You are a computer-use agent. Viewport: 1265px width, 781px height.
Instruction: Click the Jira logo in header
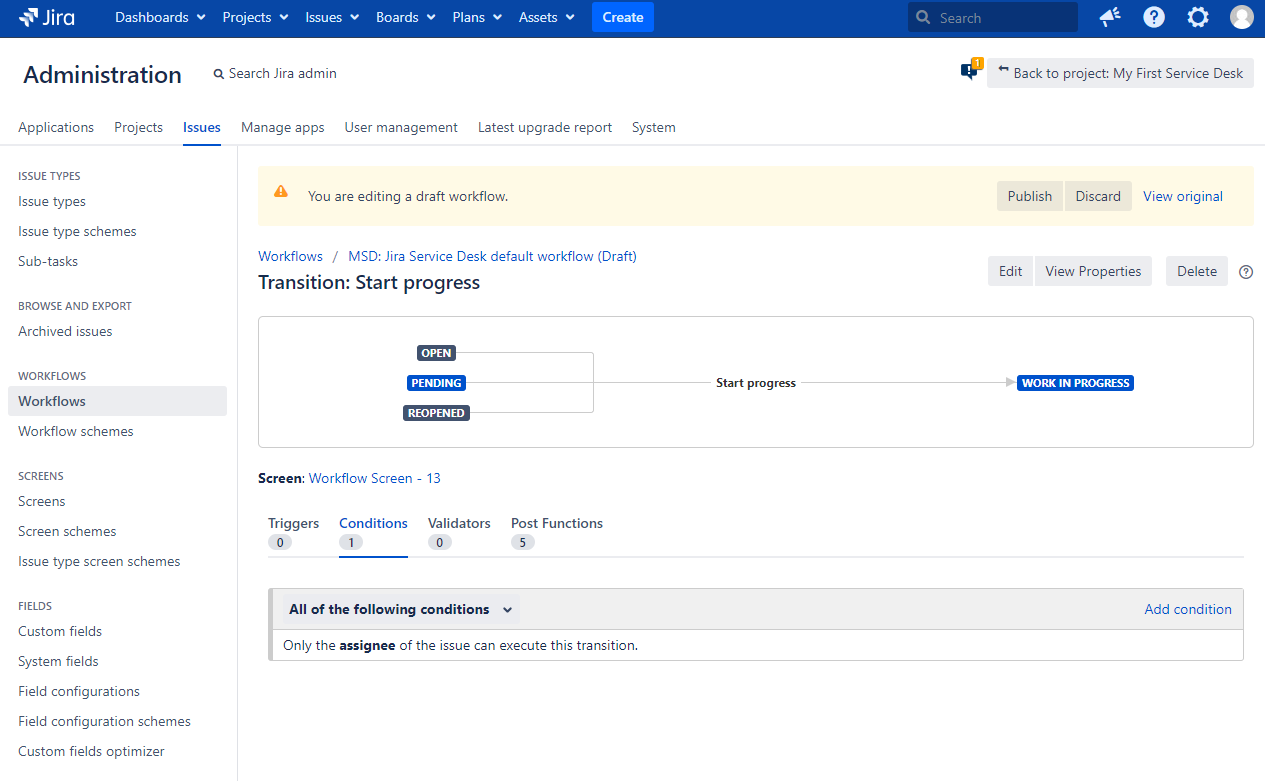click(x=47, y=17)
